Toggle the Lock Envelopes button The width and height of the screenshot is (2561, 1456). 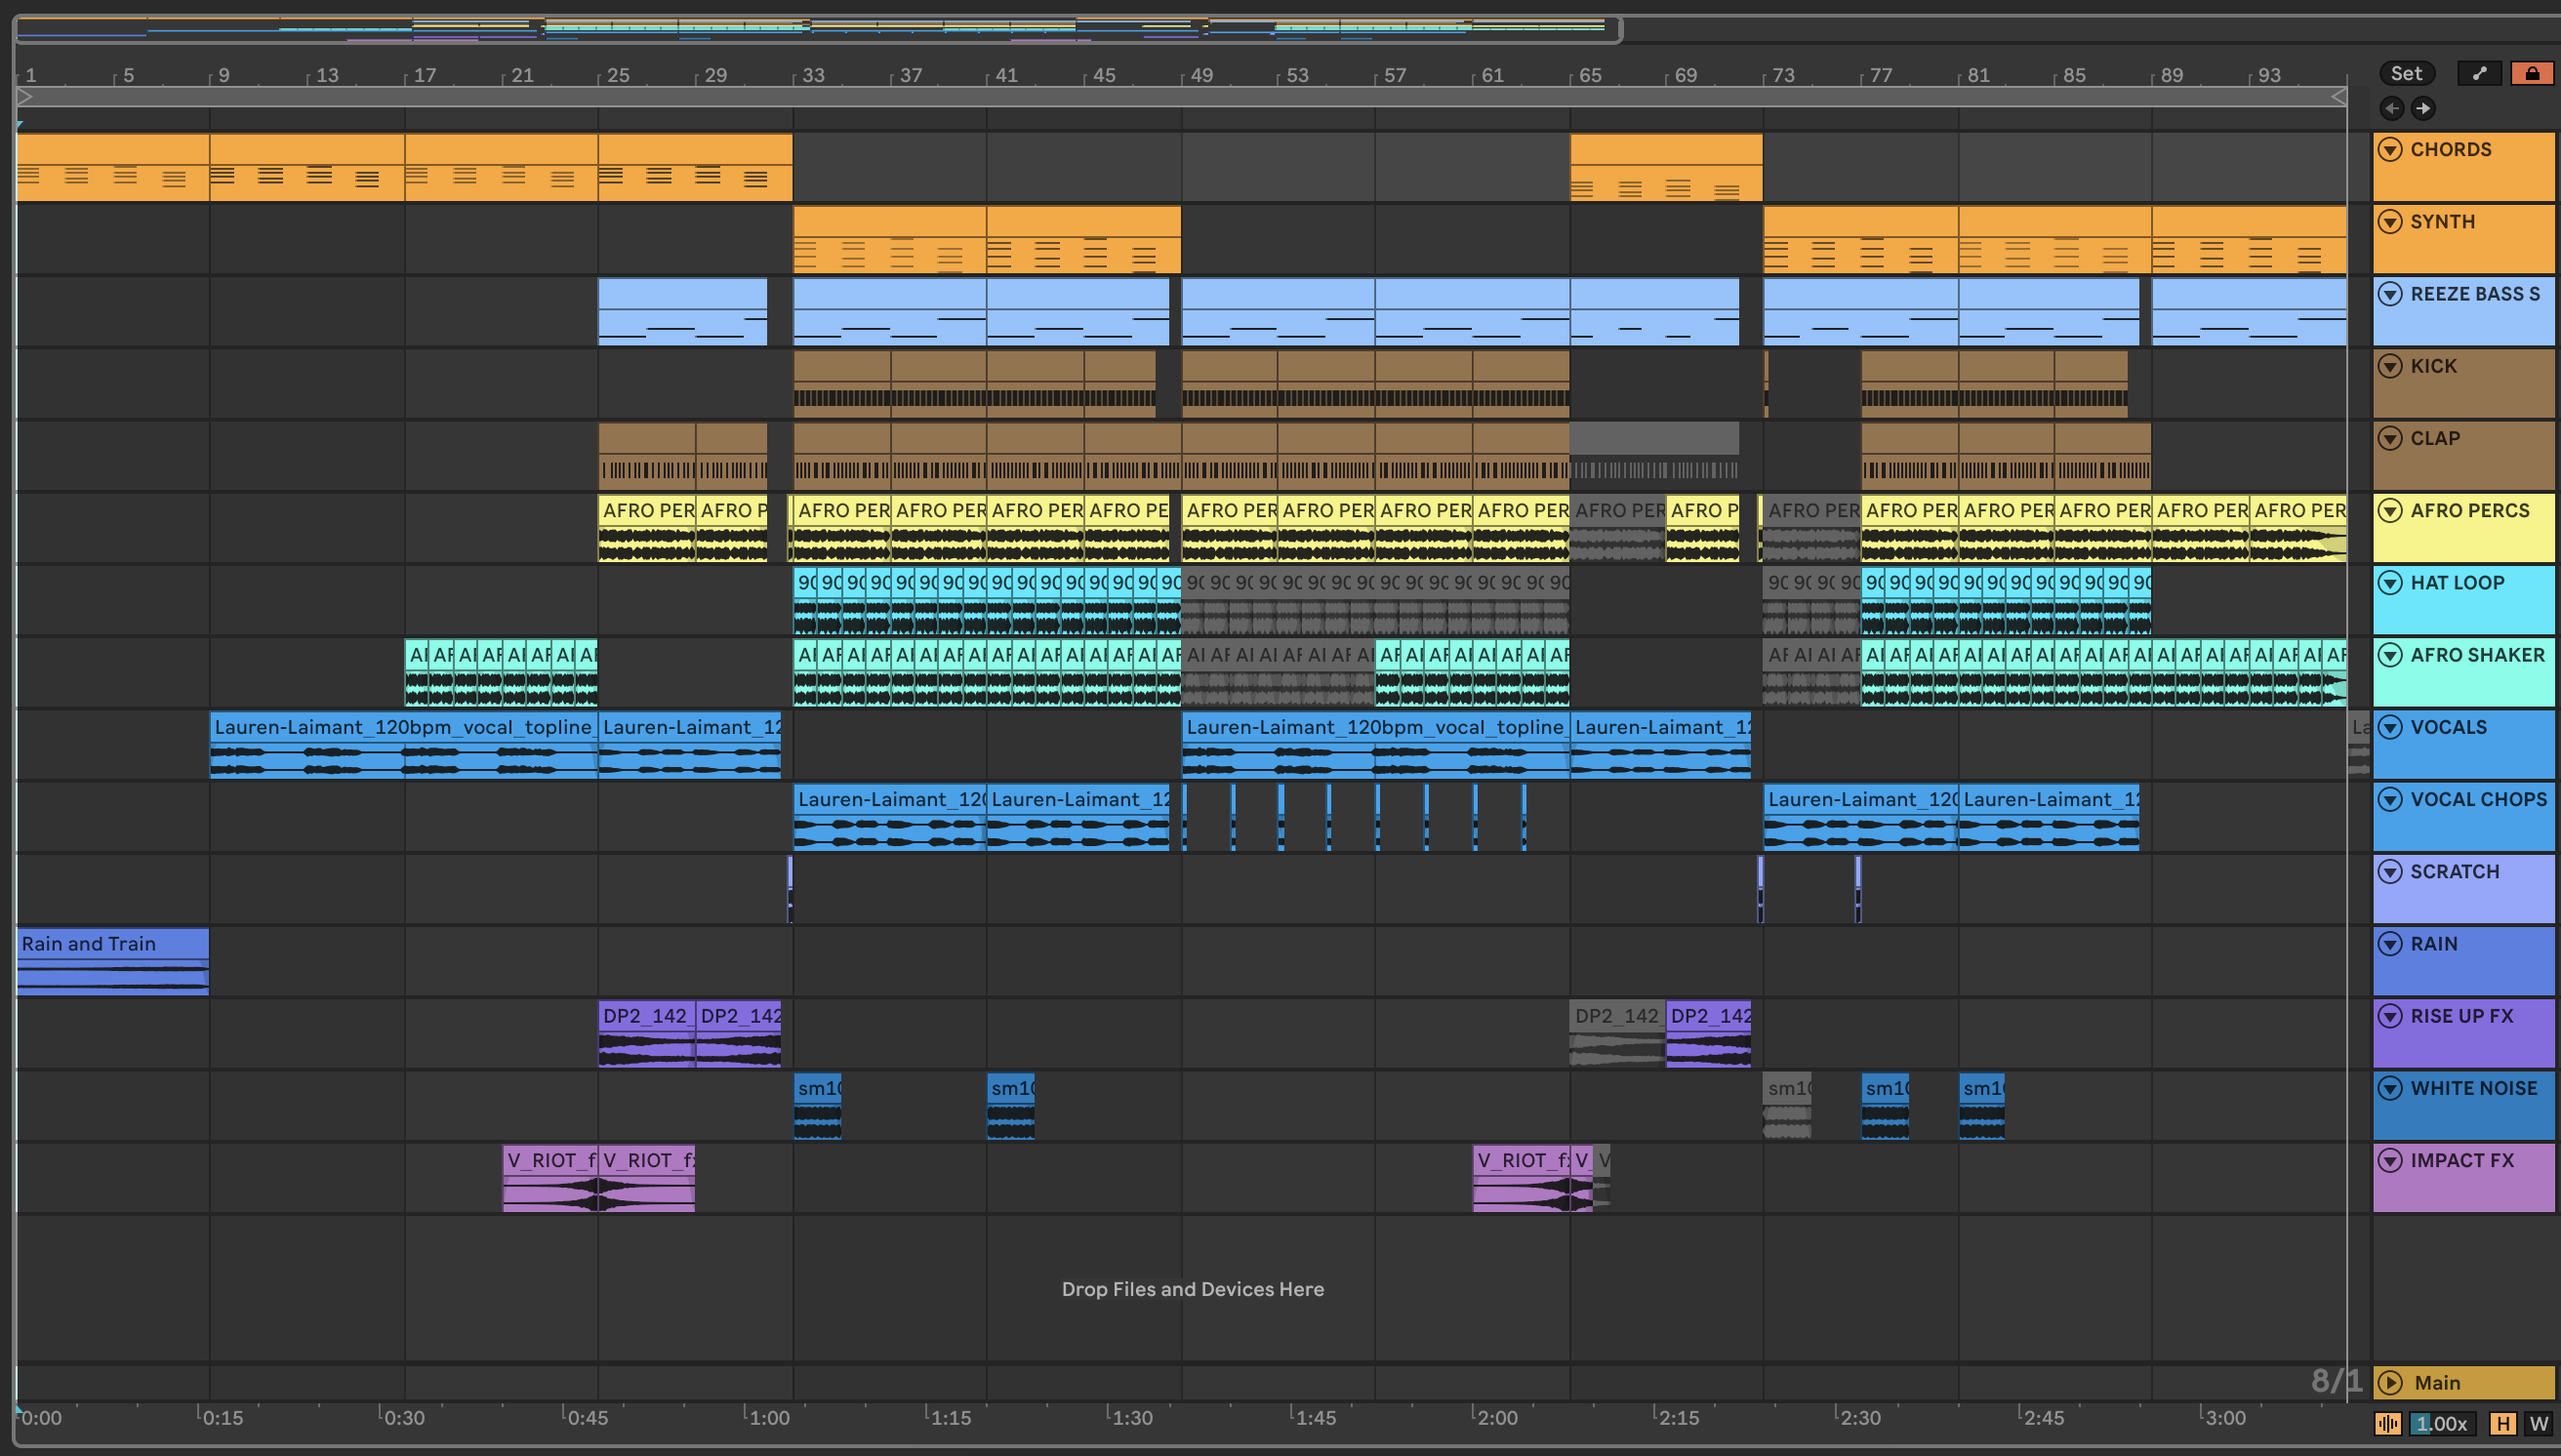click(x=2531, y=73)
